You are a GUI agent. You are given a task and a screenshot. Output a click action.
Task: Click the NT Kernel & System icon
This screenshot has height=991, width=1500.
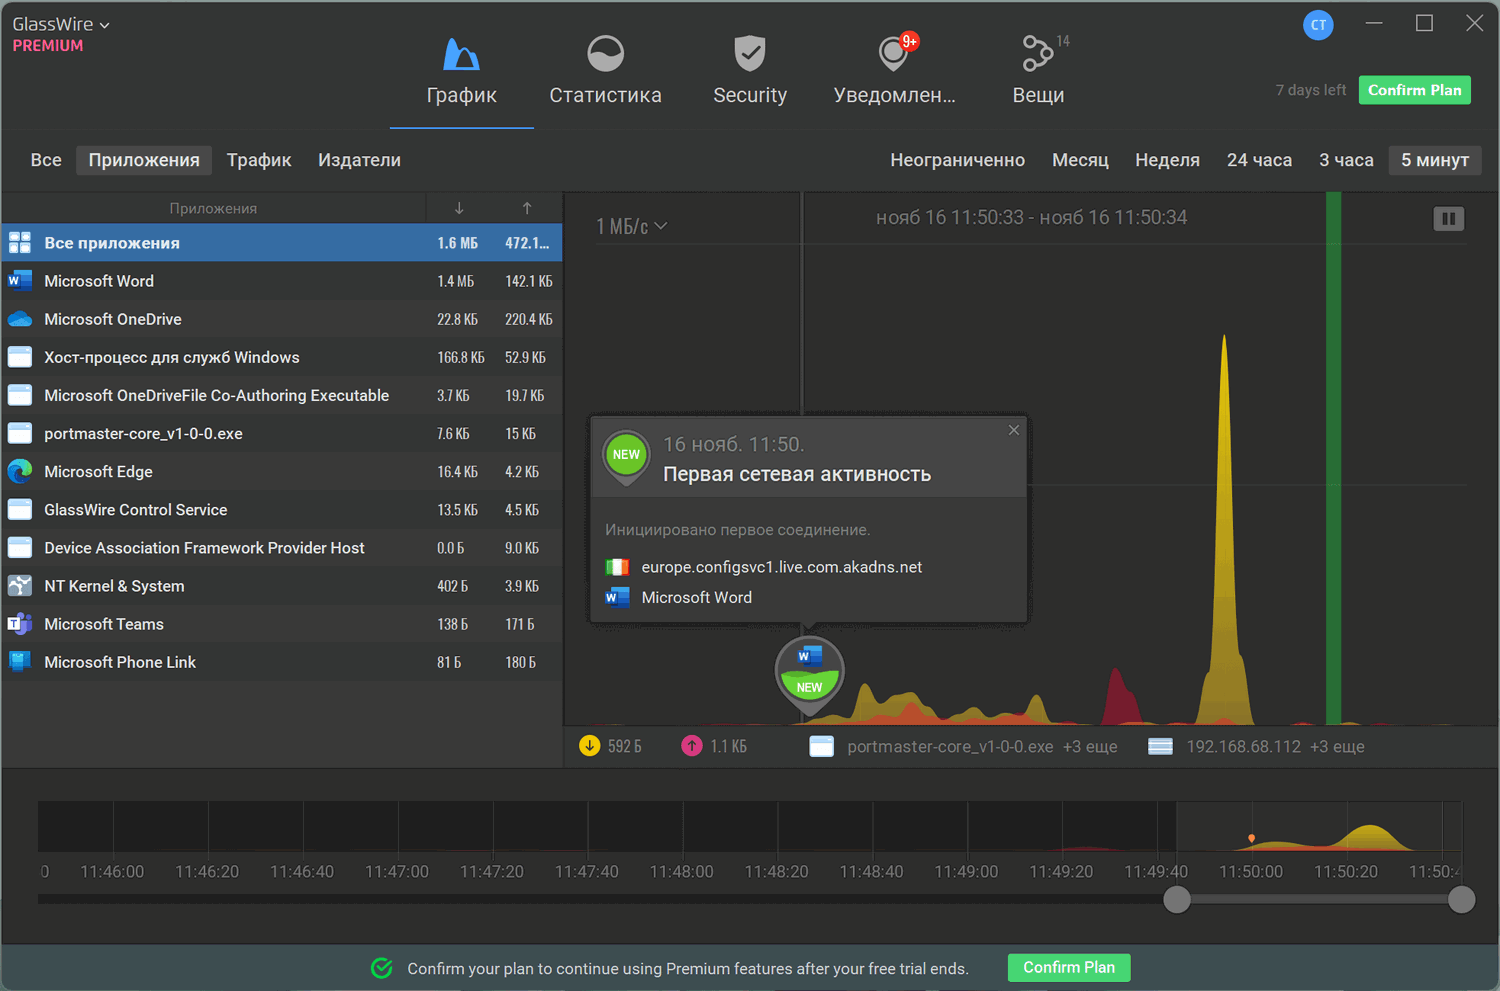click(x=20, y=586)
